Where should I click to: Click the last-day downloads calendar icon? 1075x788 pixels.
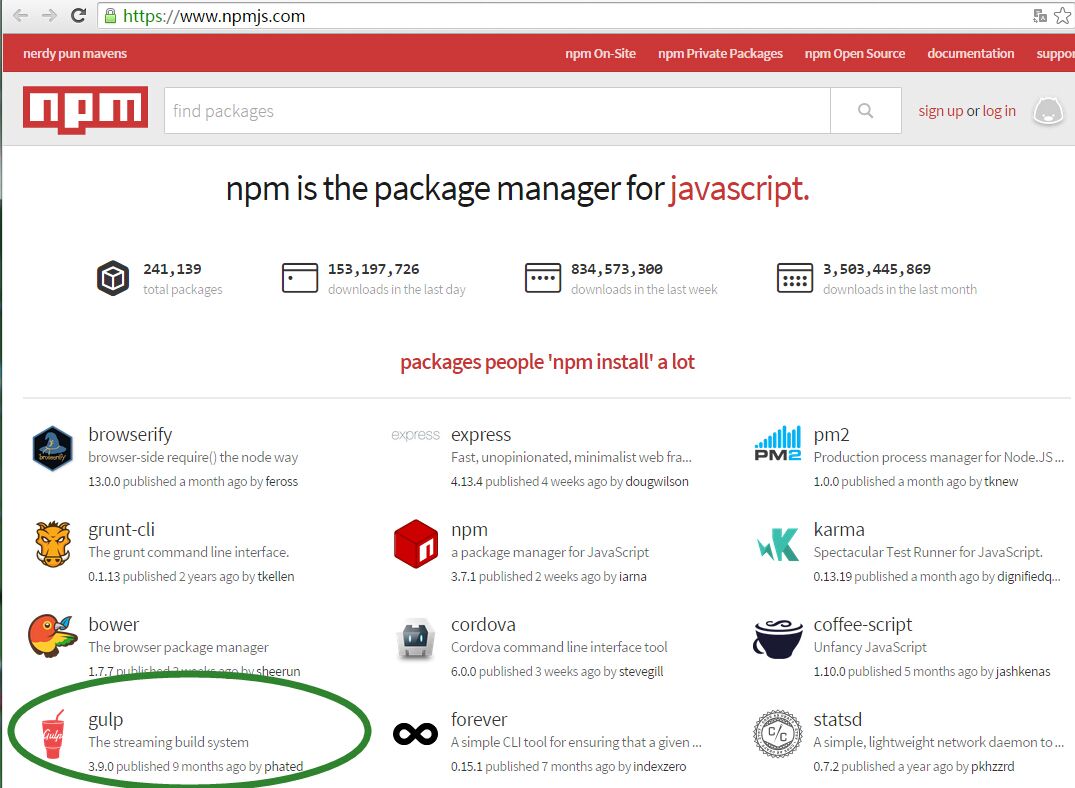[300, 278]
